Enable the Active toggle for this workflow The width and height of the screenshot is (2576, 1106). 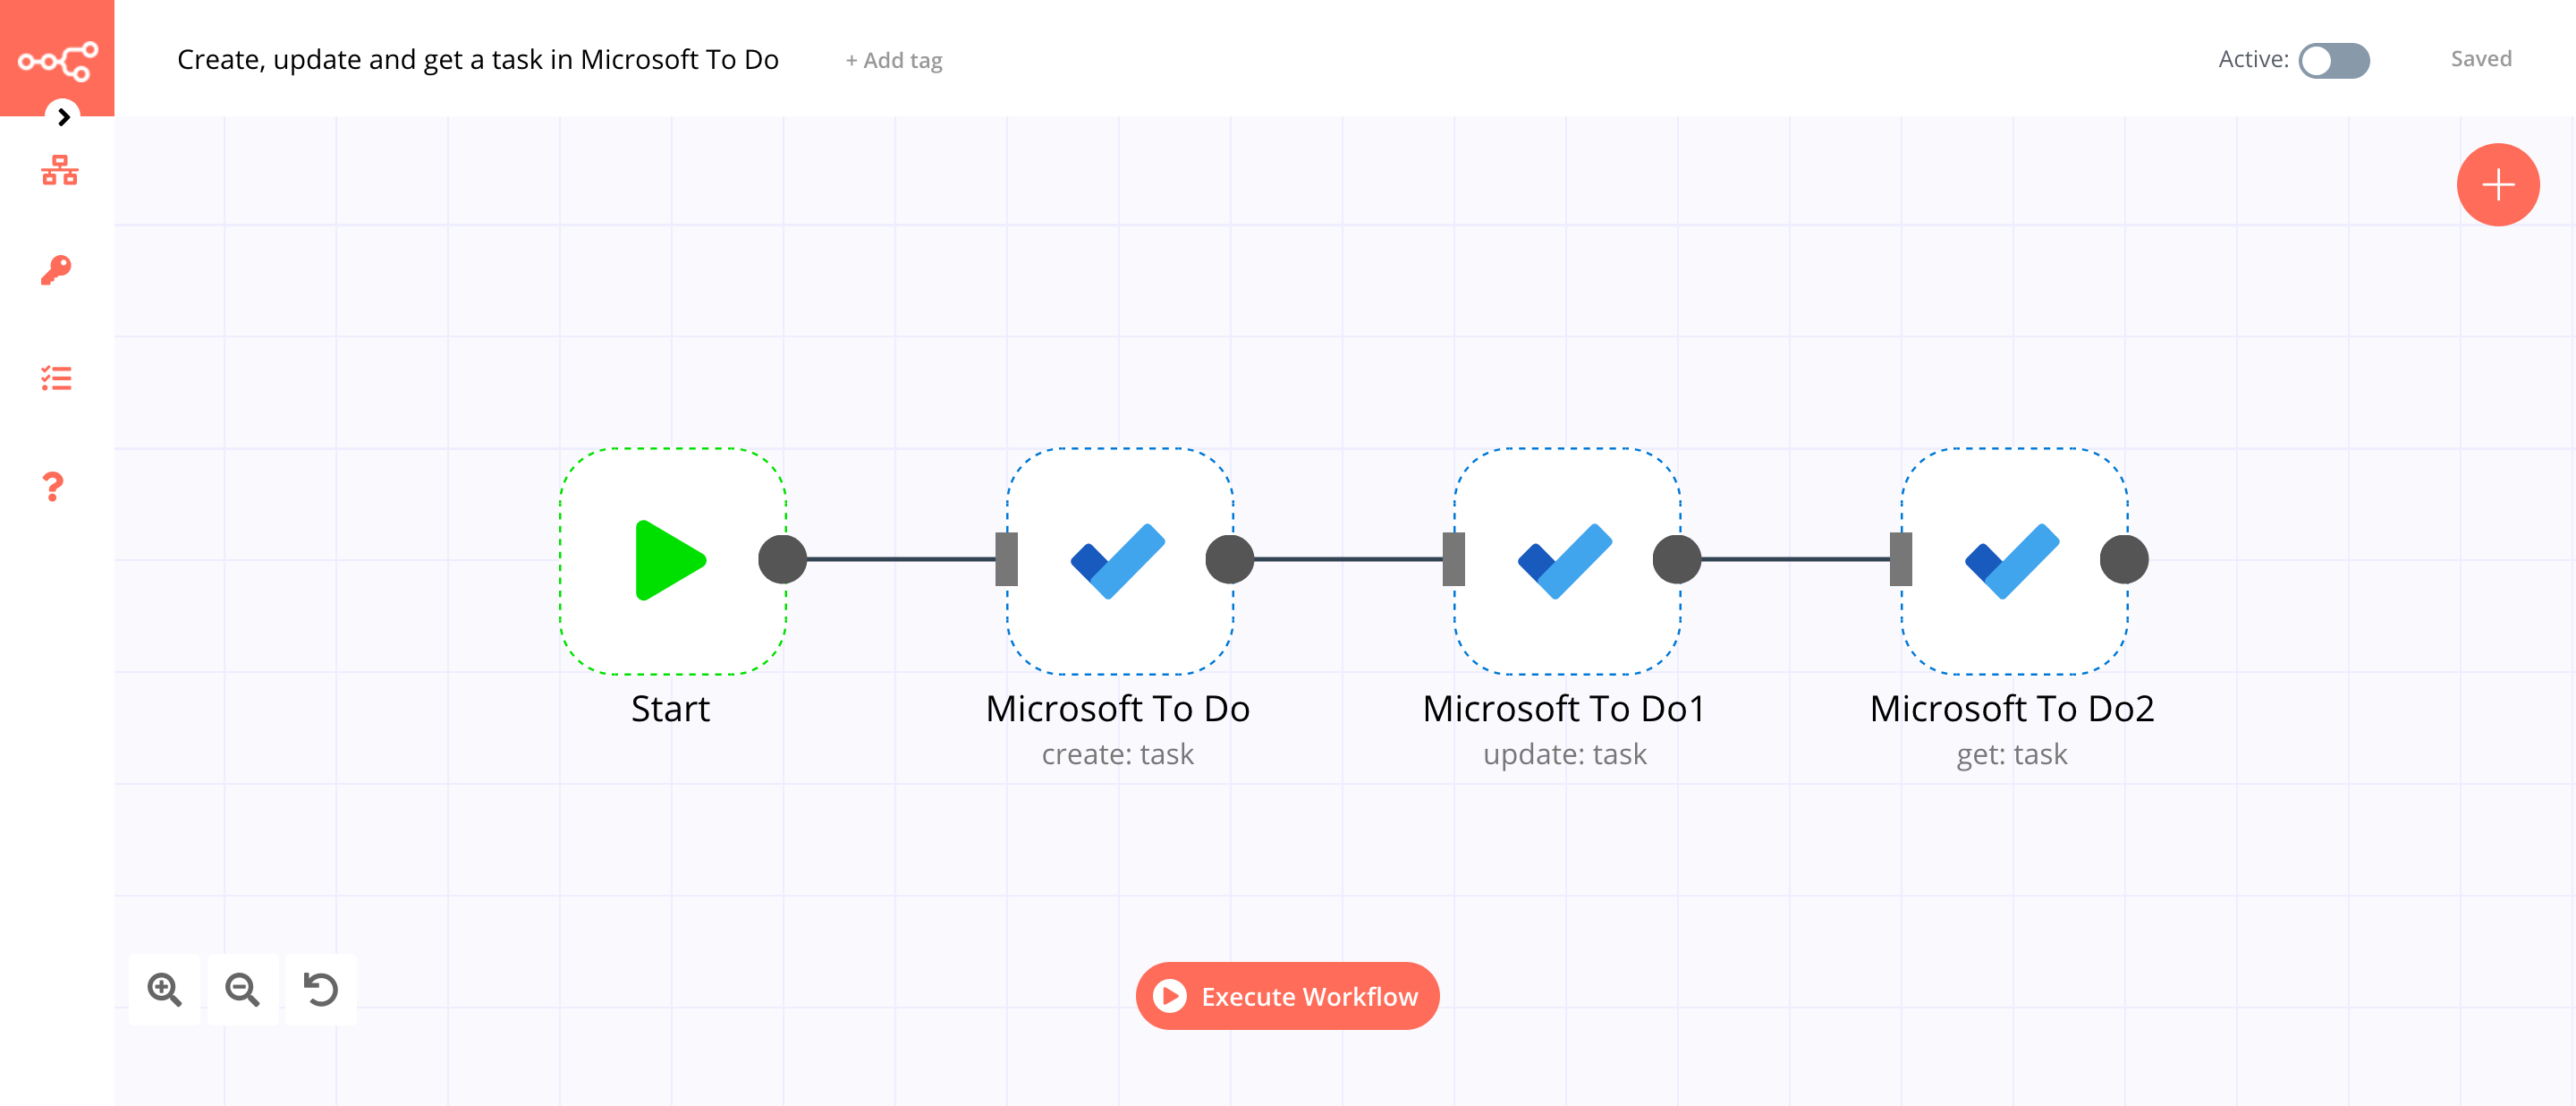2331,59
